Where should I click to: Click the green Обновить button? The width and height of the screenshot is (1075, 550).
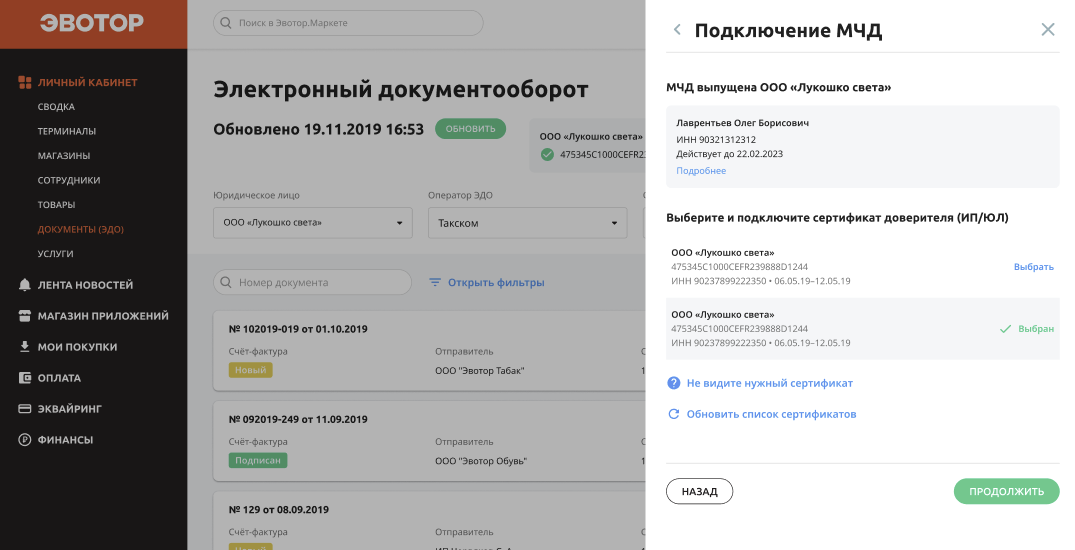pyautogui.click(x=470, y=129)
